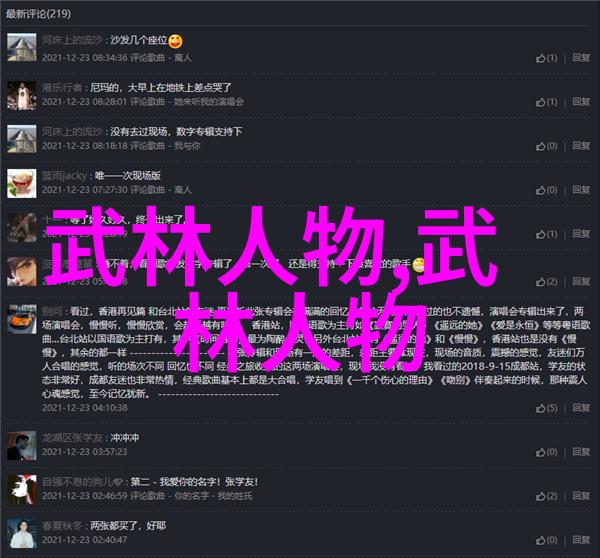Like the 大早上在地铁上差点哭了 comment

pos(546,102)
